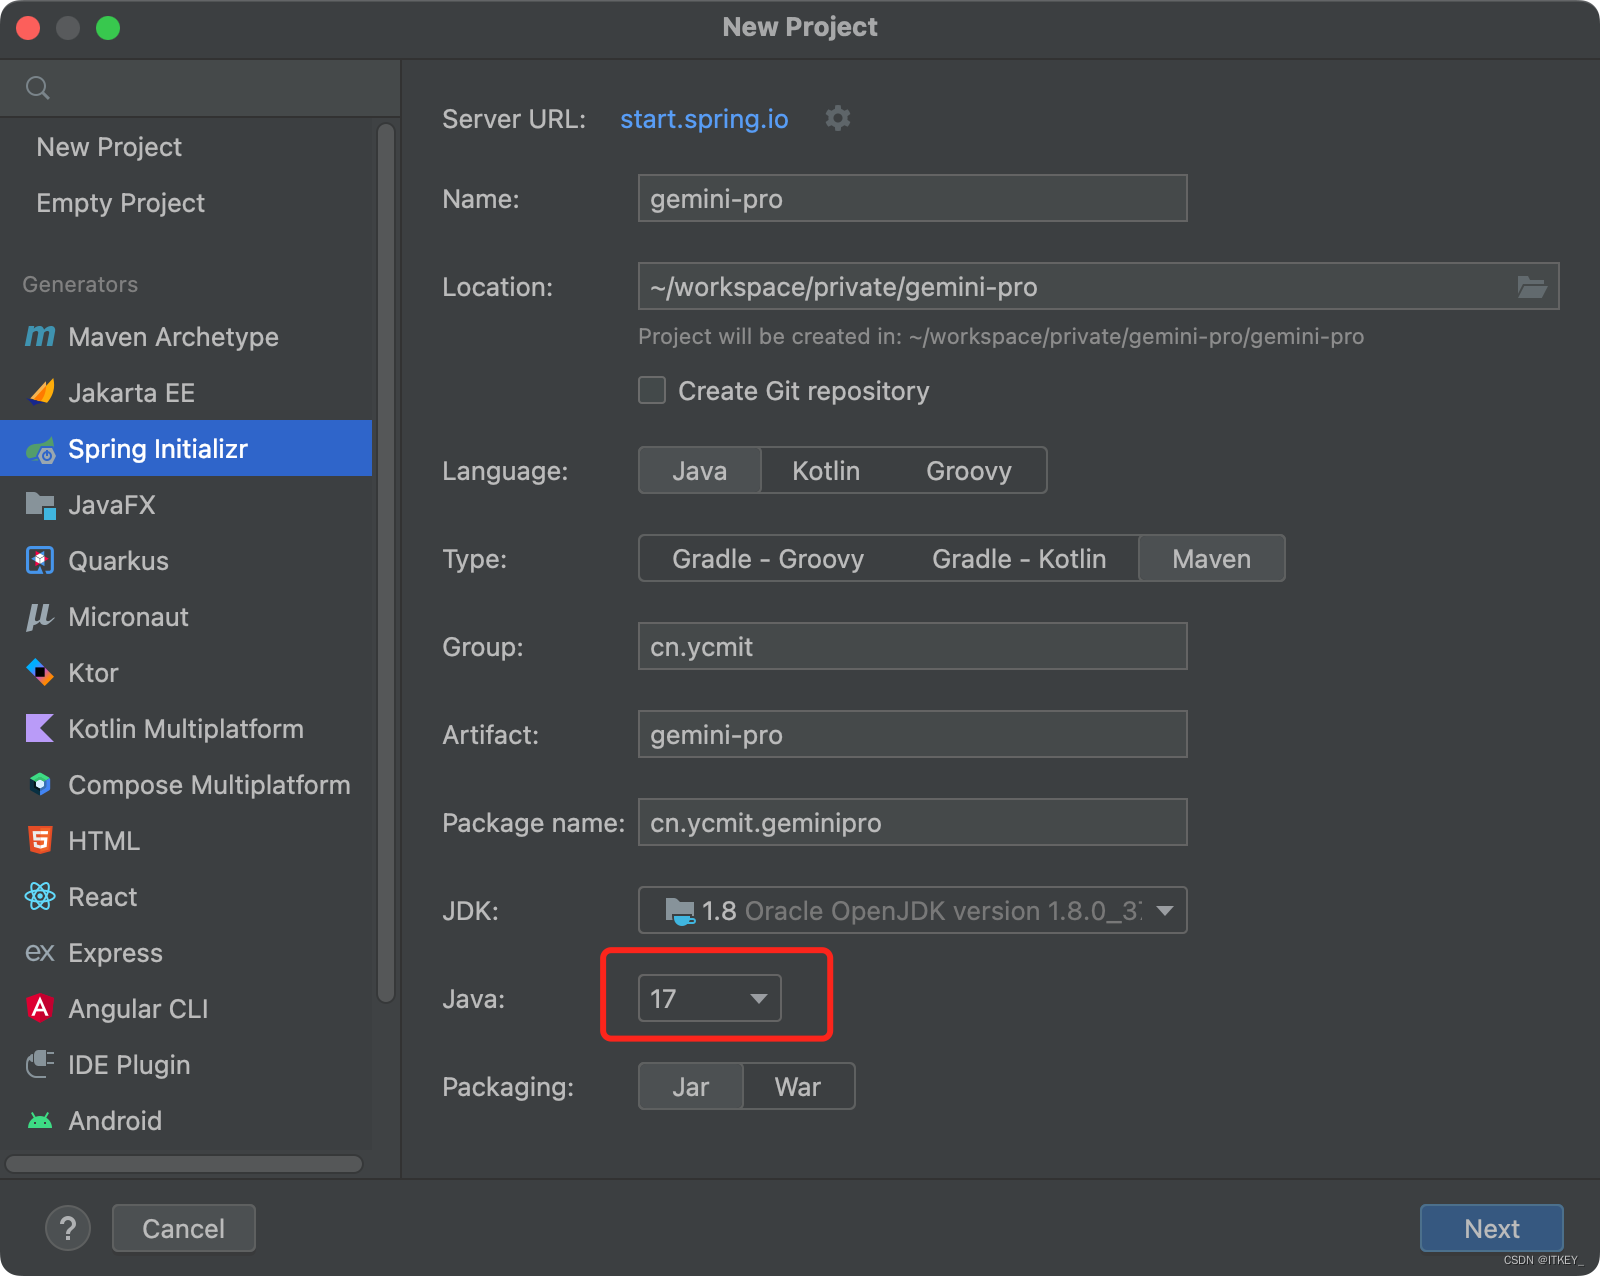Choose Kotlin Multiplatform generator
This screenshot has width=1600, height=1276.
coord(186,729)
